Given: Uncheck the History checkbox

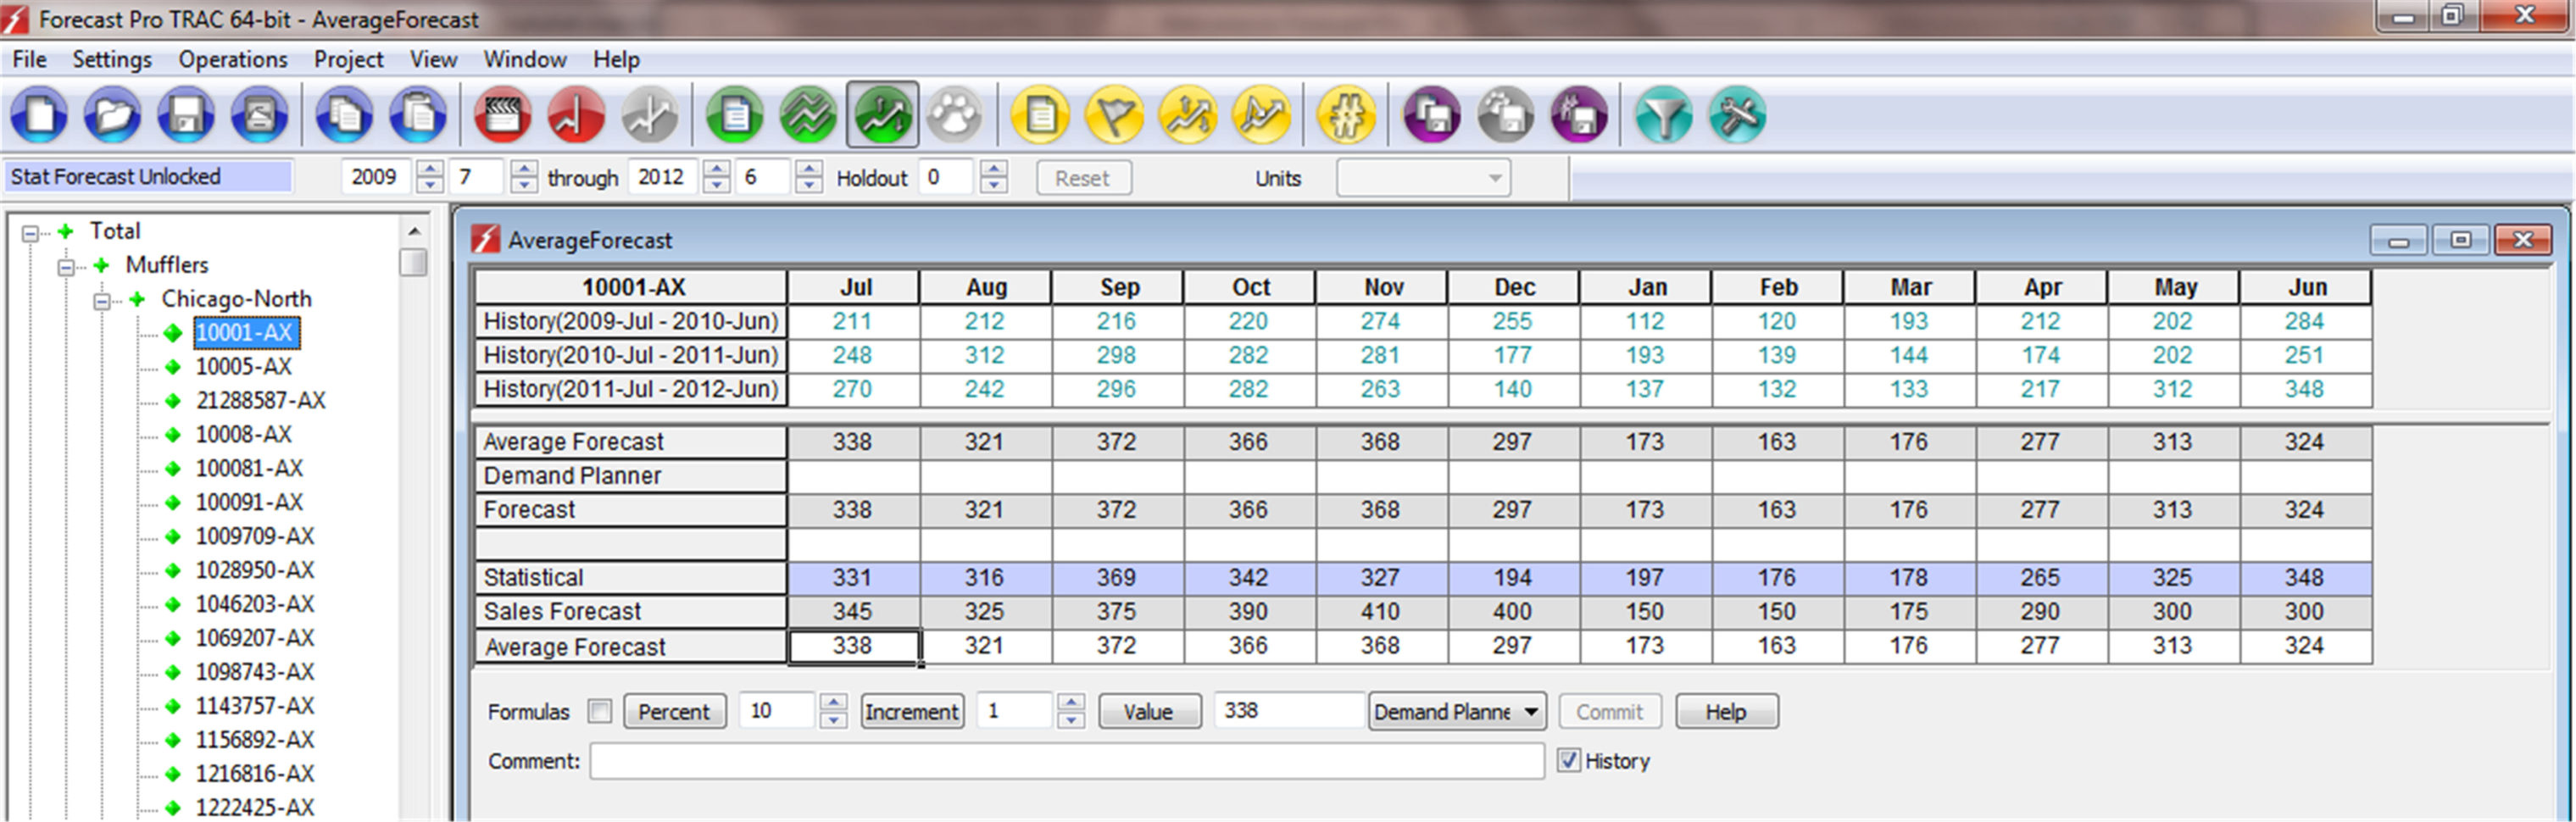Looking at the screenshot, I should point(1568,760).
